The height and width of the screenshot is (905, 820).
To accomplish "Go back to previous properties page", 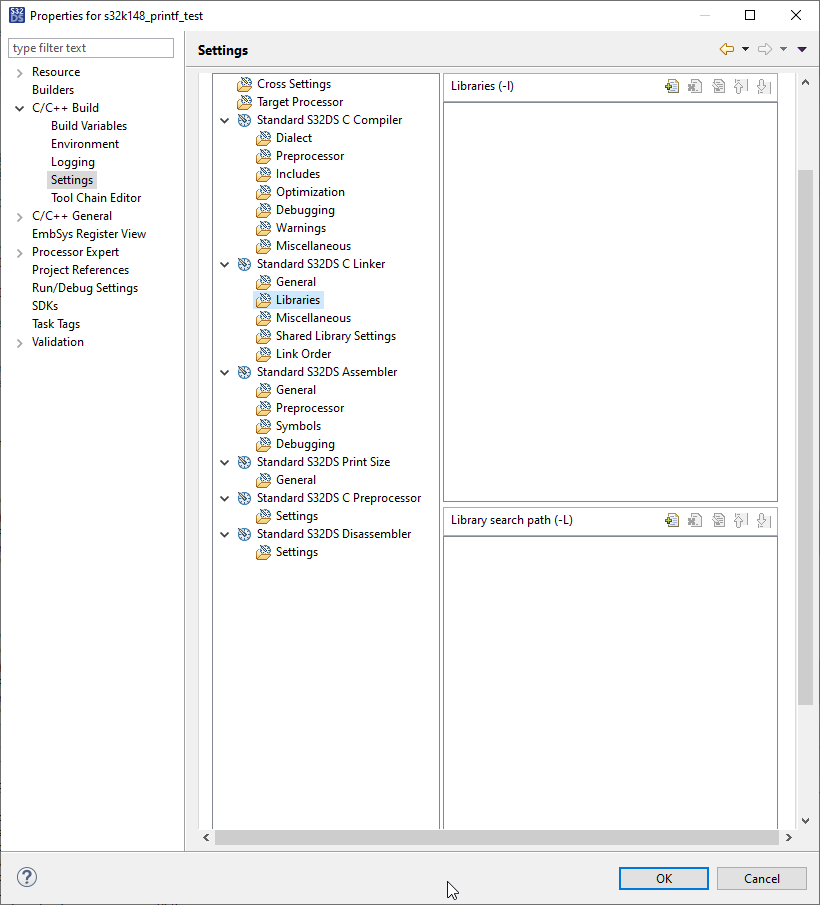I will click(x=727, y=49).
